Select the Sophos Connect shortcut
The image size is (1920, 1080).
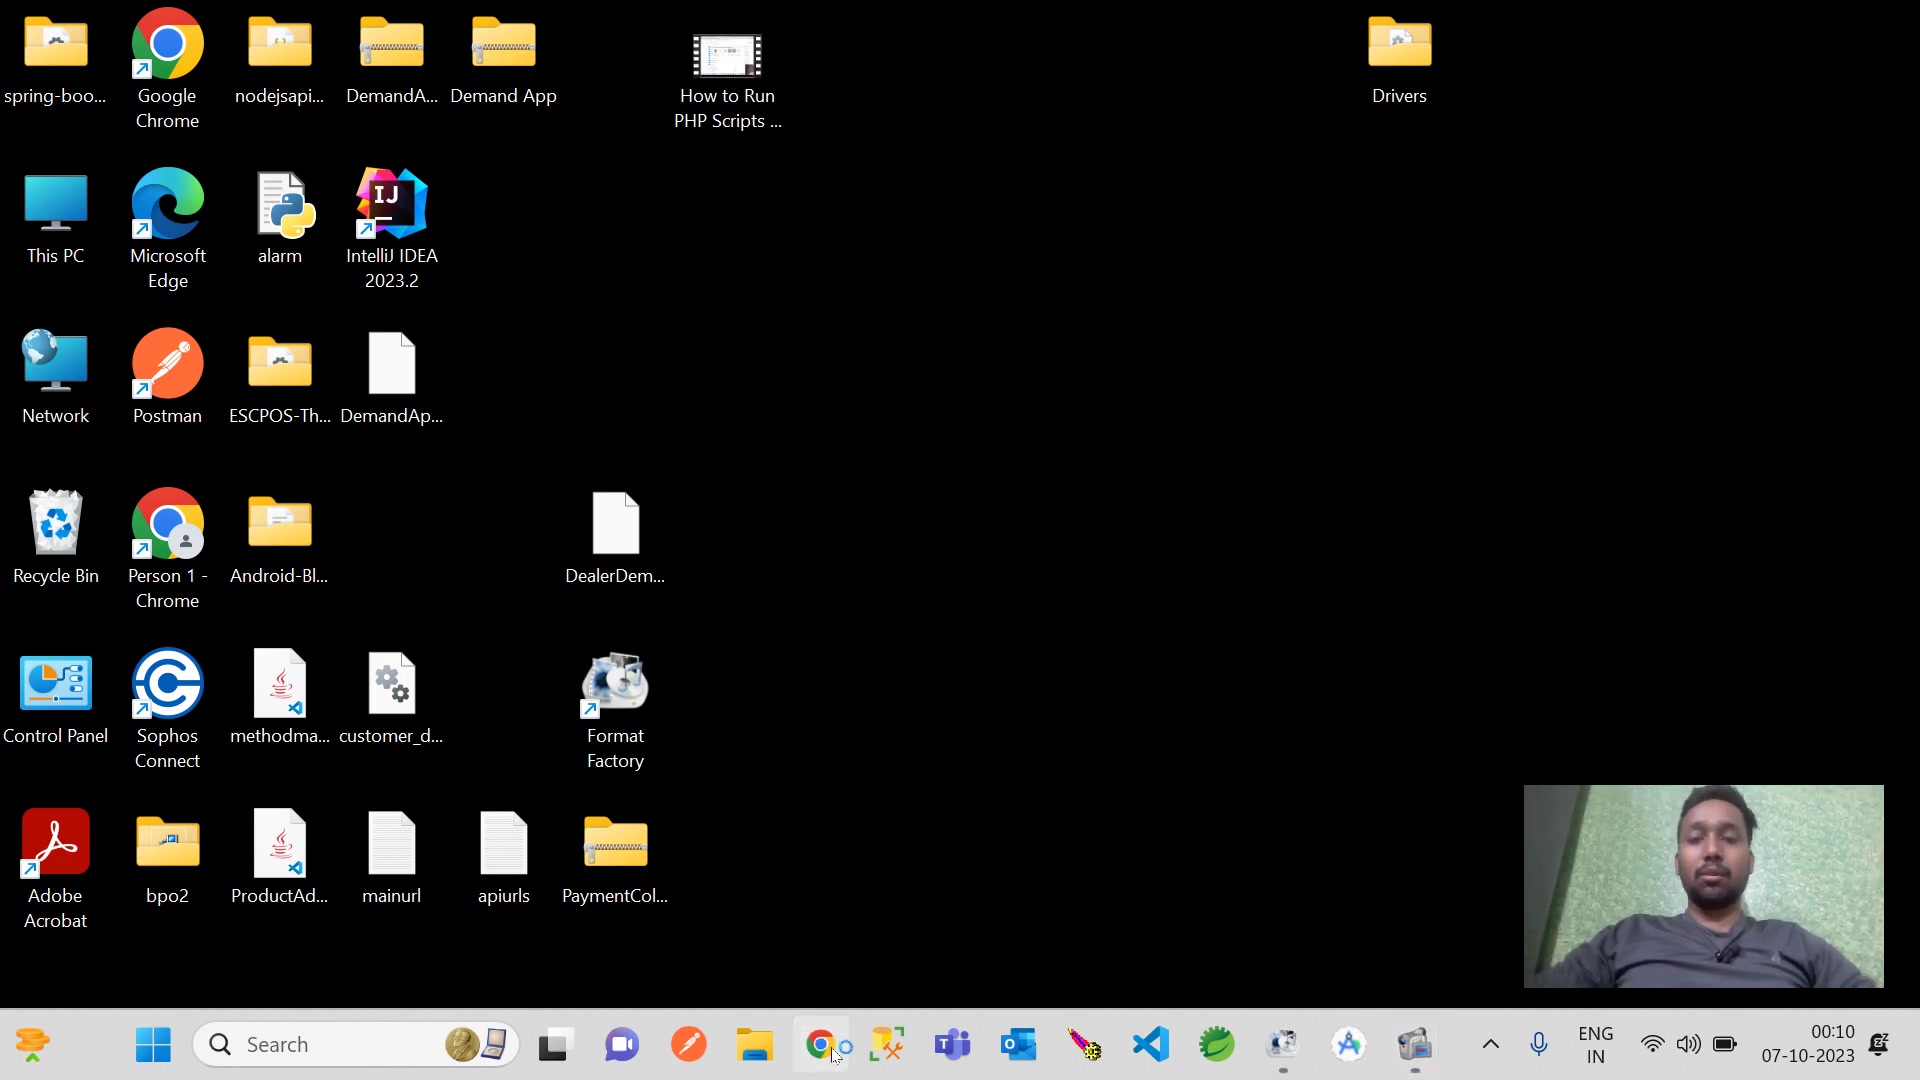click(167, 710)
